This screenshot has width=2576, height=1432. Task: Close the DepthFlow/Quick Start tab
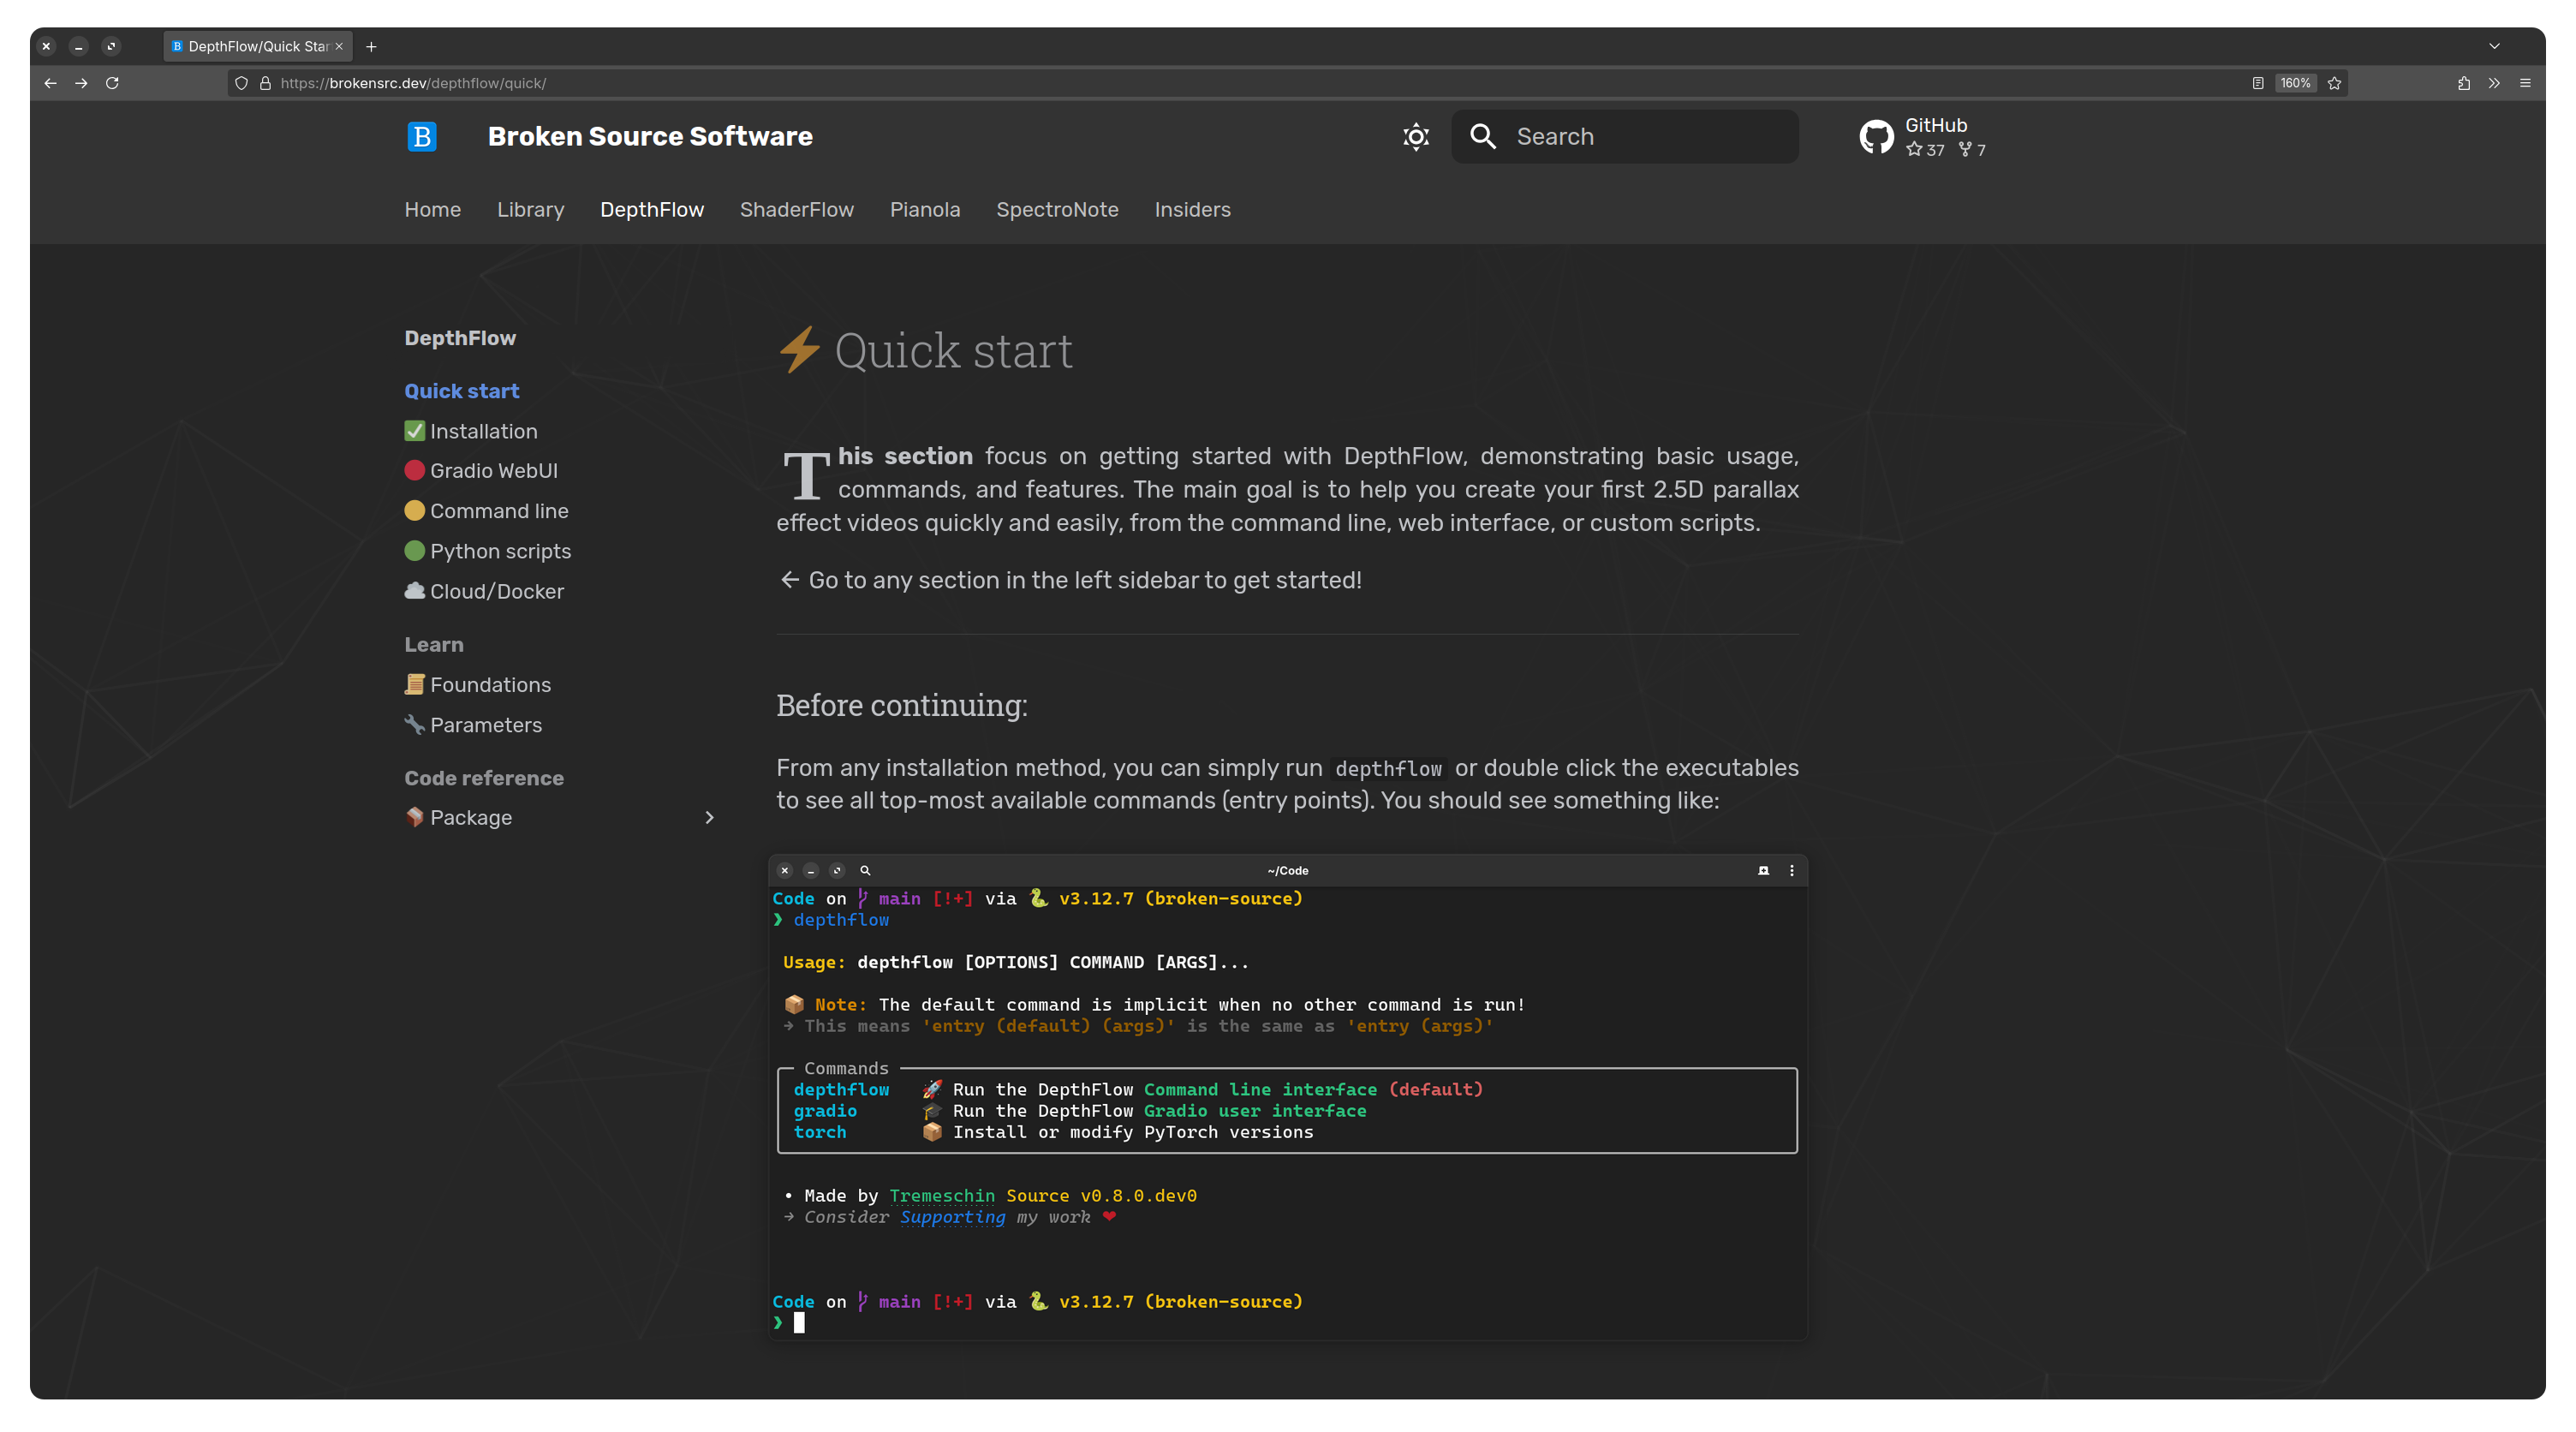point(339,46)
